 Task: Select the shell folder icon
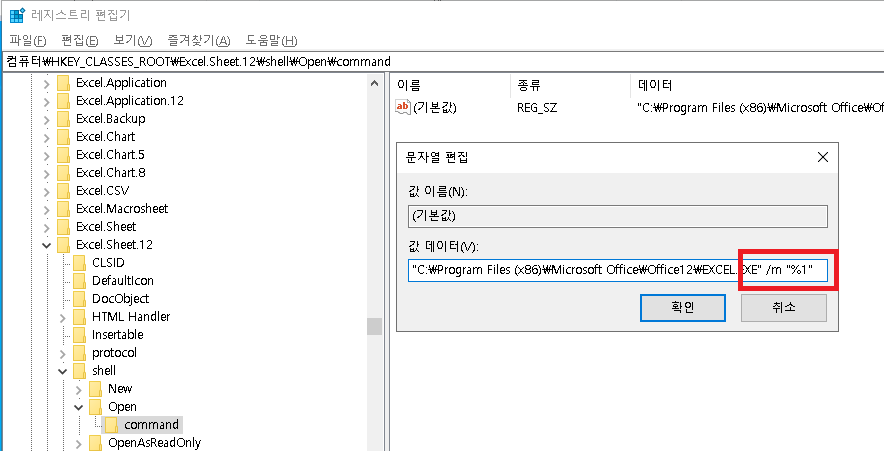(x=79, y=371)
